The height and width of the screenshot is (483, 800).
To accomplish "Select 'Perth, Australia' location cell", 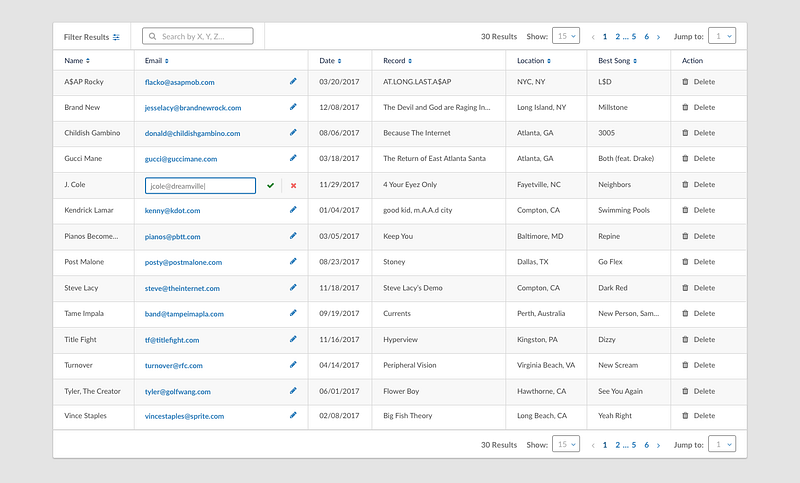I will tap(541, 313).
